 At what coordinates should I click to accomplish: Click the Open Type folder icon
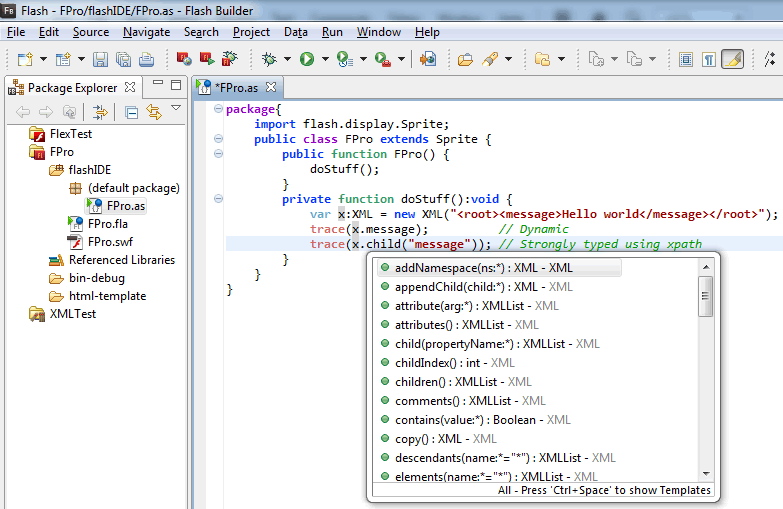coord(465,59)
